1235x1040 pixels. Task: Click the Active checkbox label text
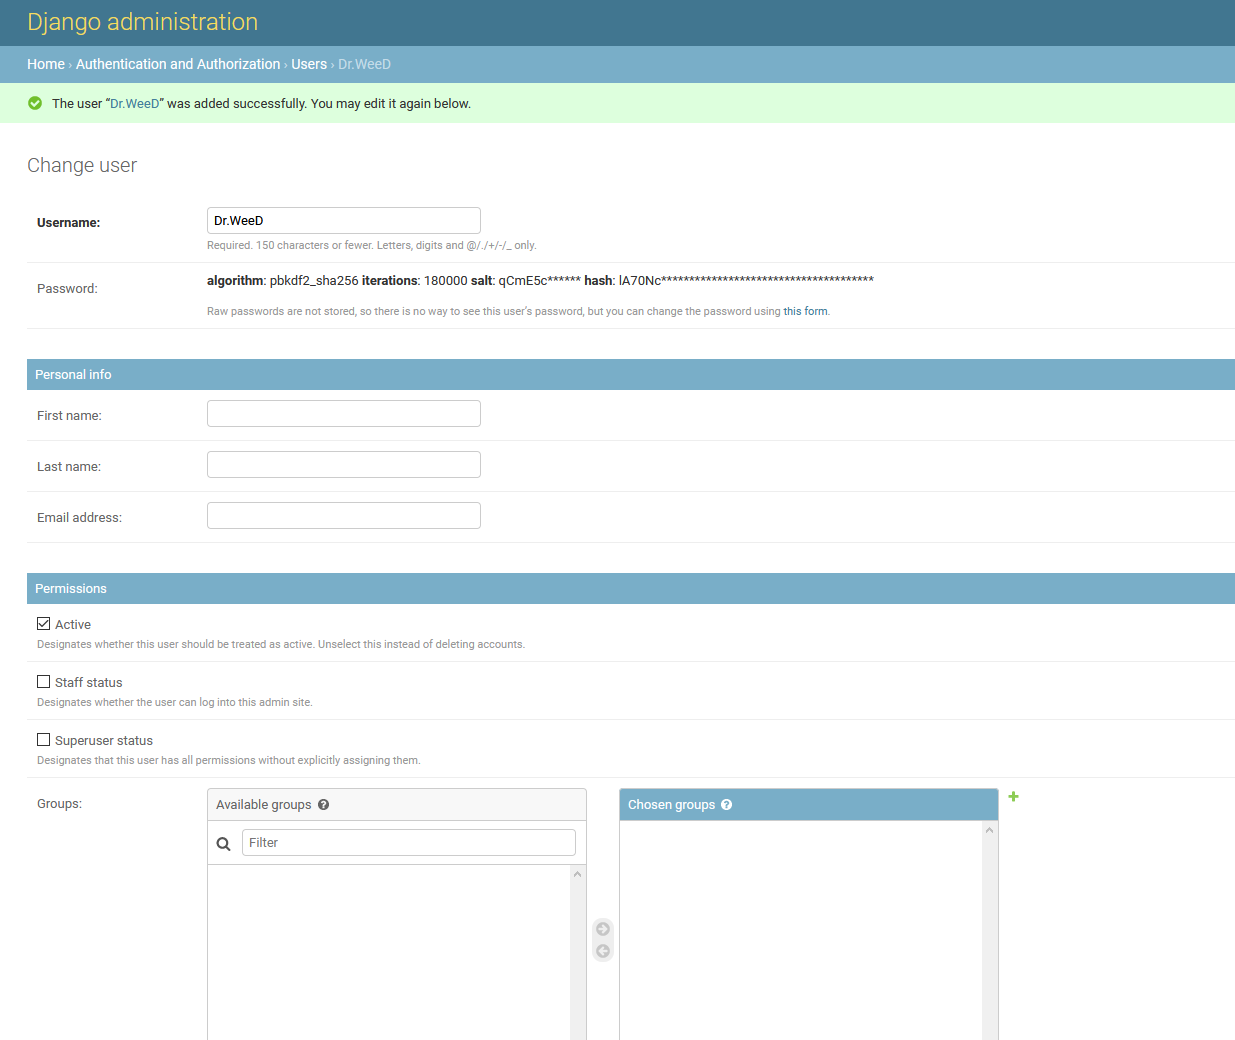tap(73, 625)
